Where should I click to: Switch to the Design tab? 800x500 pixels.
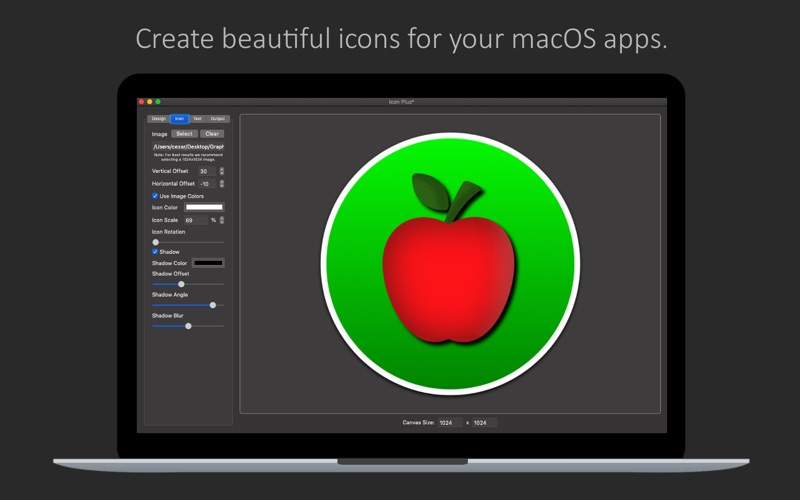pos(159,119)
